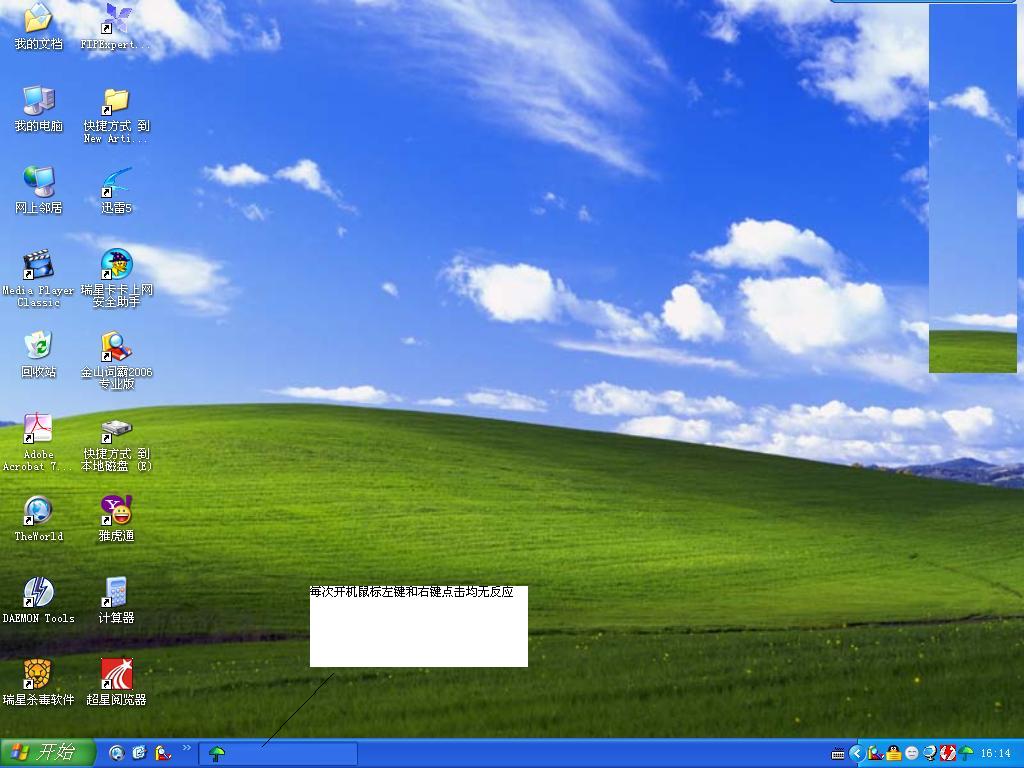
Task: Select the 我的电脑 desktop icon
Action: coord(38,101)
